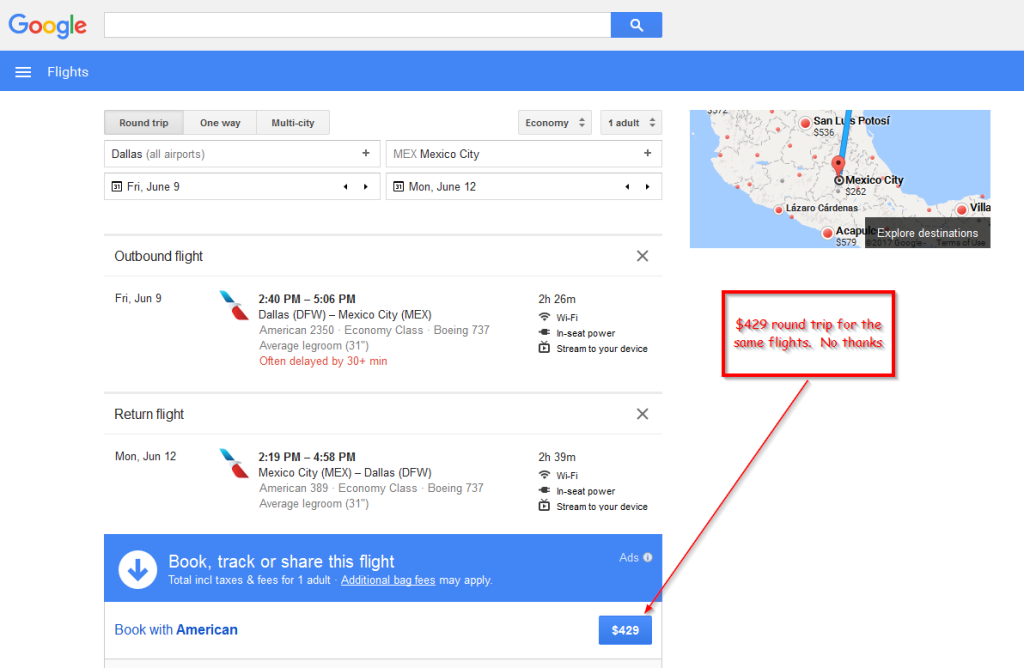
Task: Click the stream-to-device icon on outbound flight
Action: [x=544, y=348]
